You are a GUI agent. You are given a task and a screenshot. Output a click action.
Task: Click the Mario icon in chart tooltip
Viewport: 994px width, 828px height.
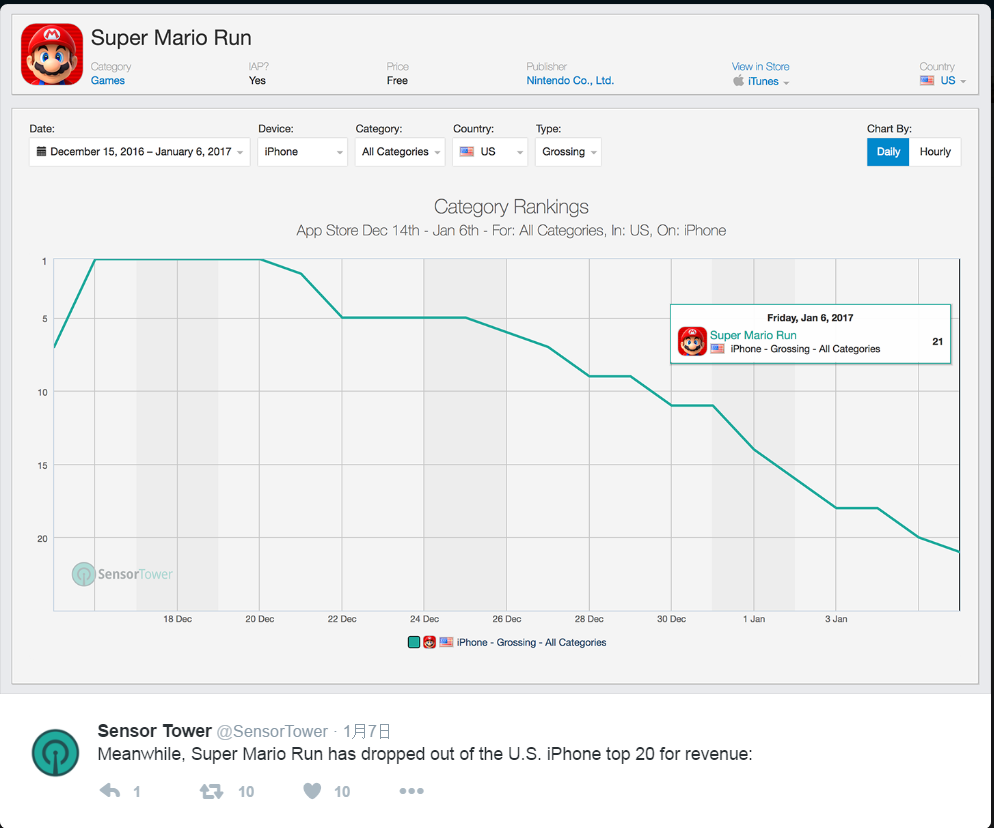coord(692,341)
